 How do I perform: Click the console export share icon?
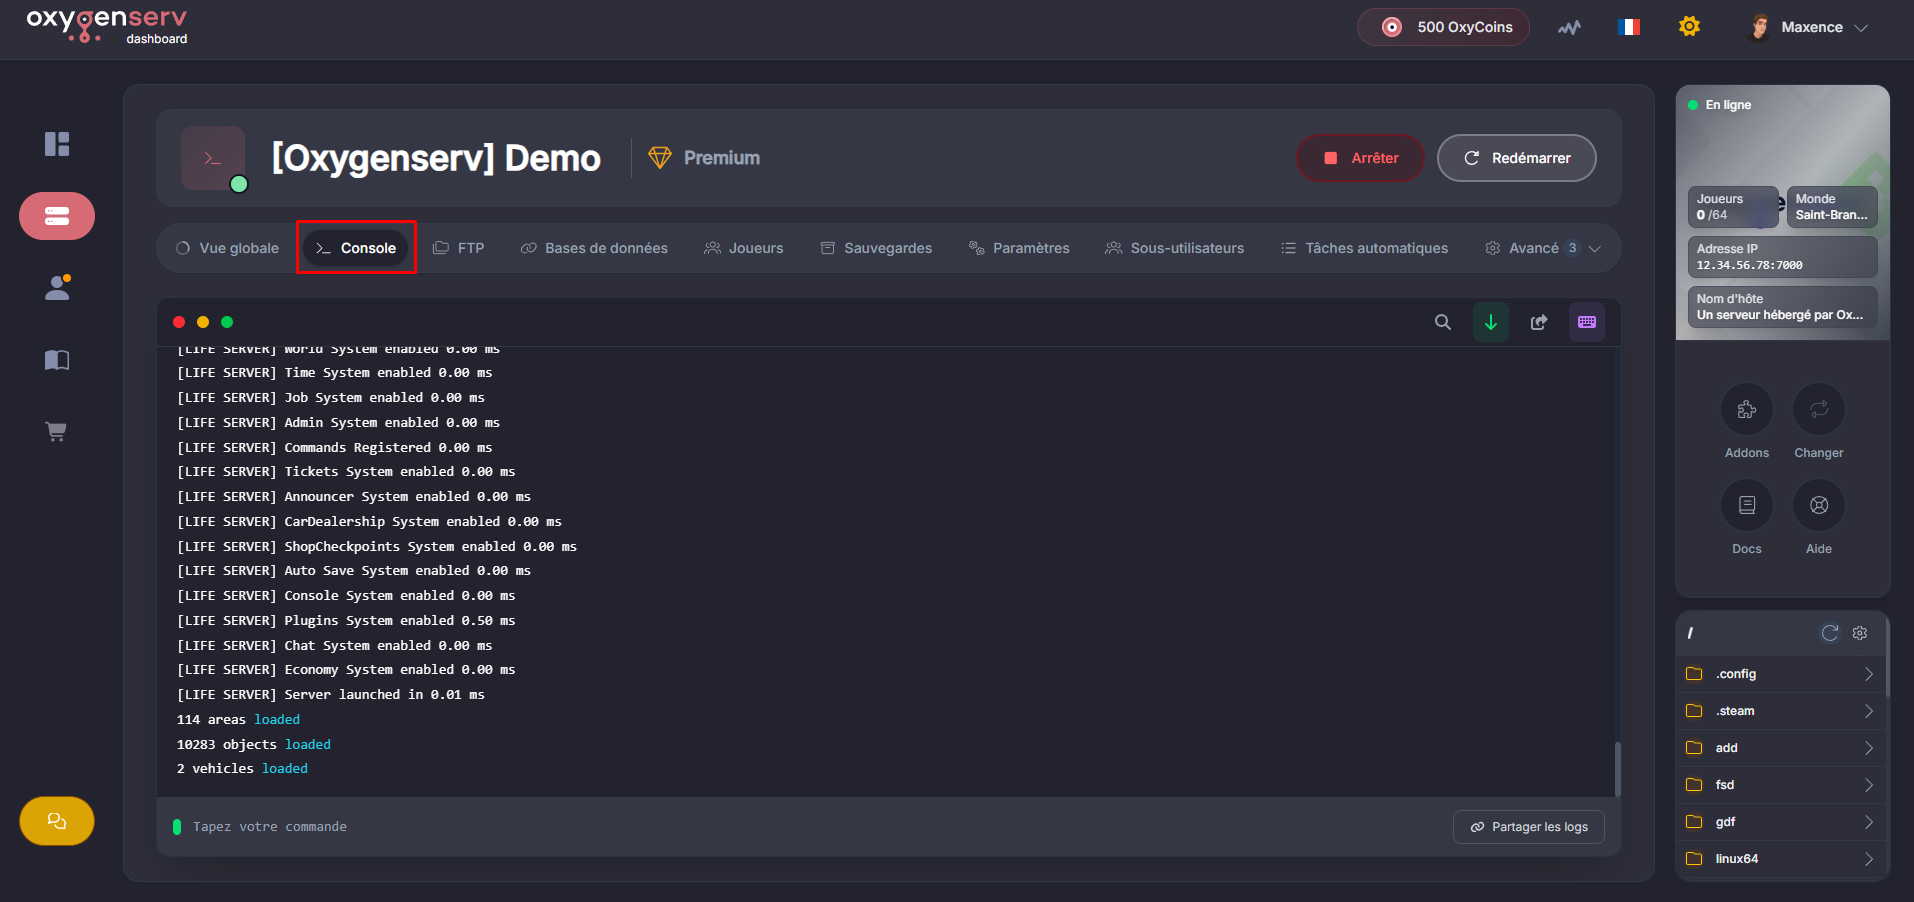1538,322
